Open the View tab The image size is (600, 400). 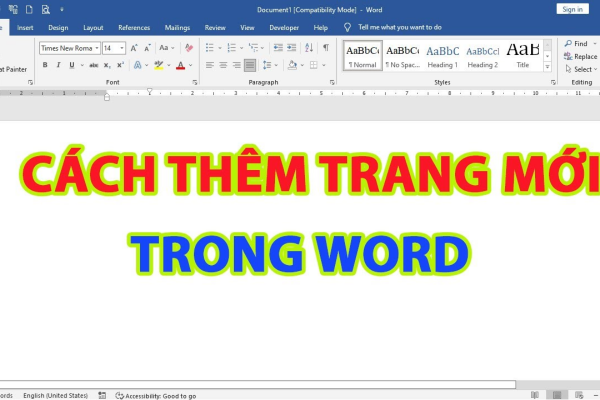[x=247, y=28]
